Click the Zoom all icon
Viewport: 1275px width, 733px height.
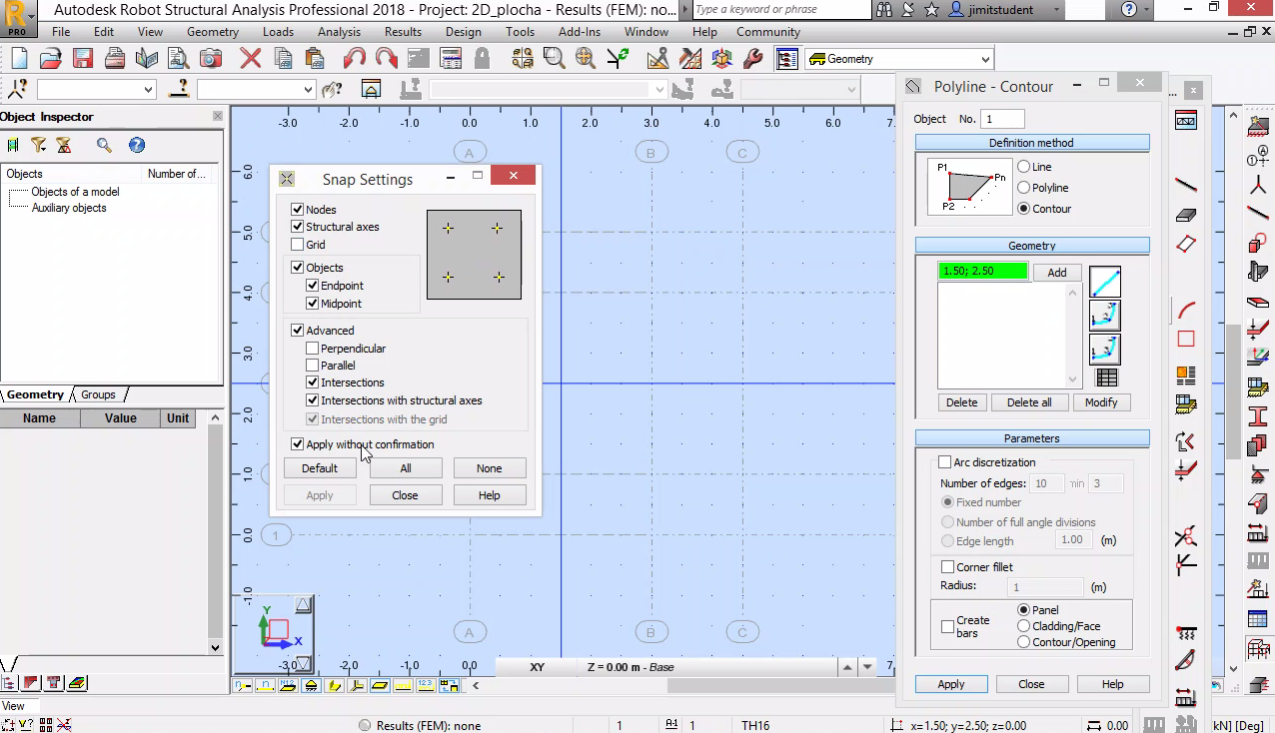tap(586, 58)
